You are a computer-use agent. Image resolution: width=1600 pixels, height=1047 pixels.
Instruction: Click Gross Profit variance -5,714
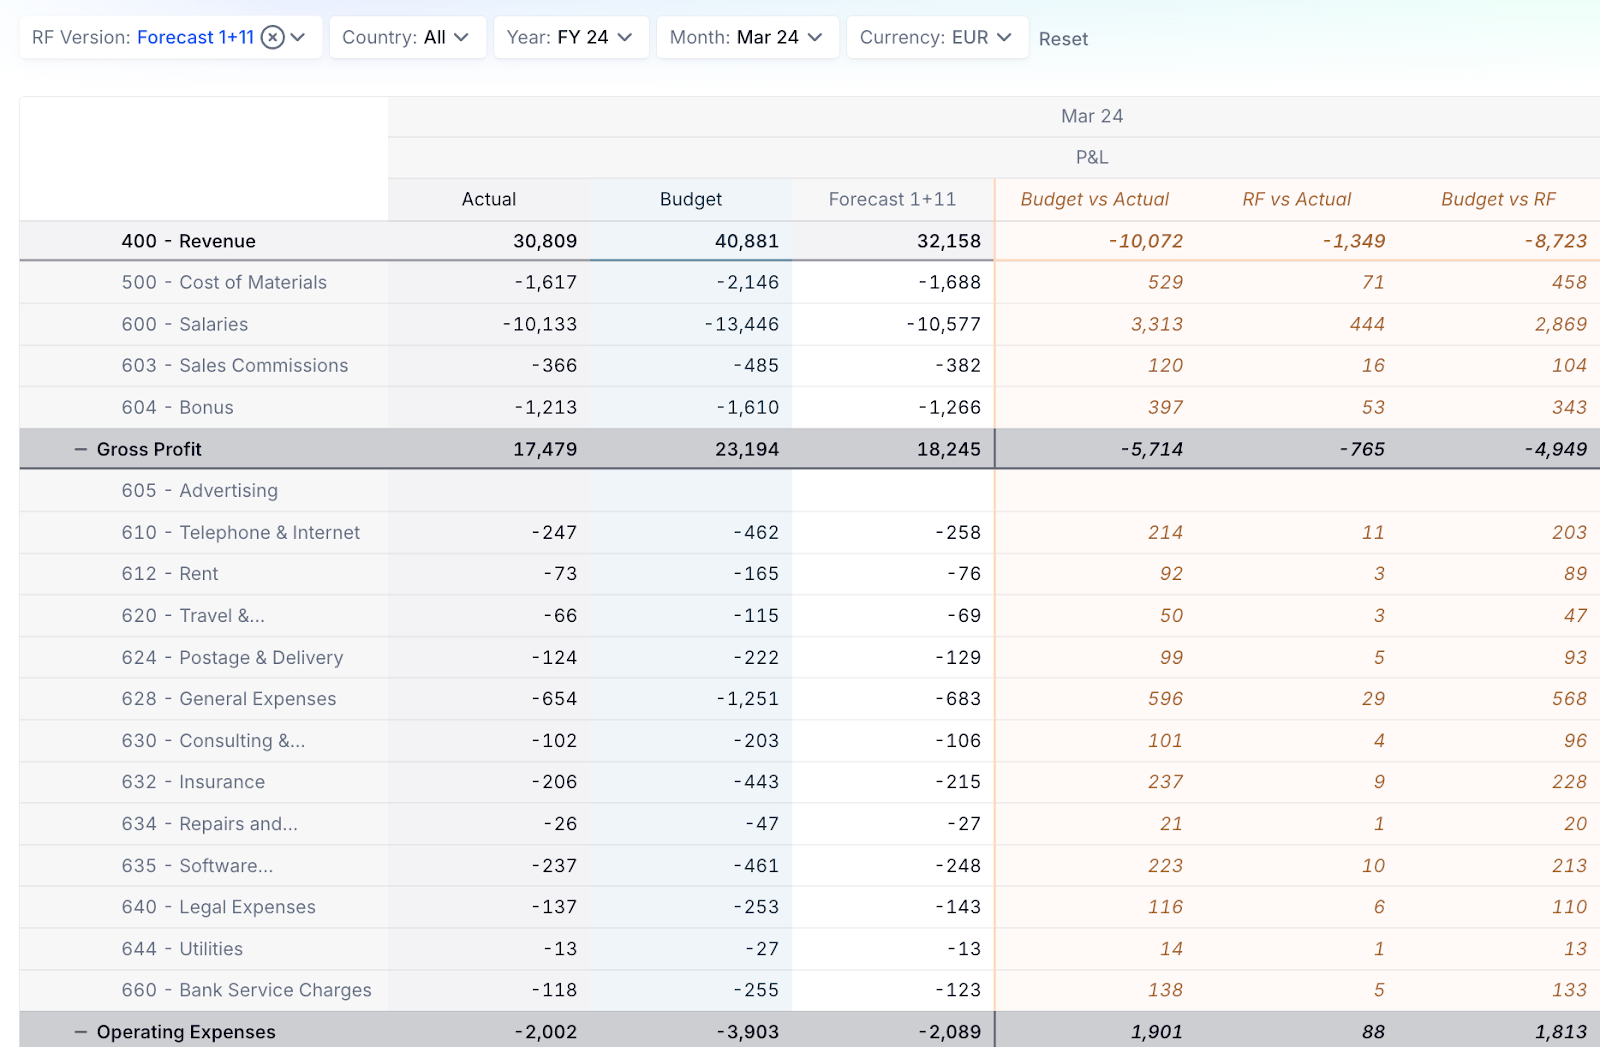pyautogui.click(x=1151, y=450)
